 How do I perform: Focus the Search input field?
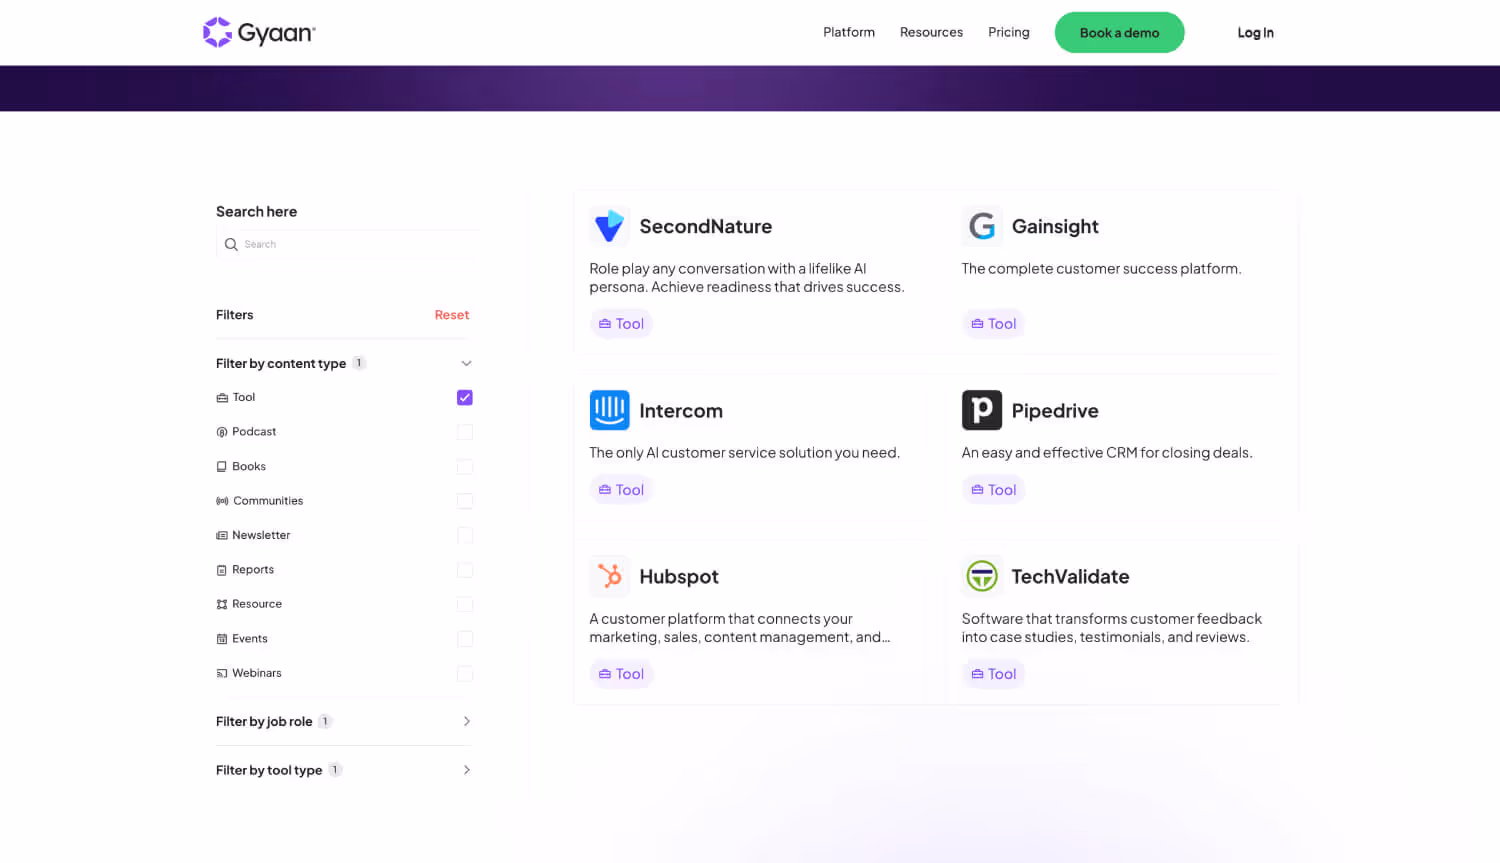click(347, 244)
